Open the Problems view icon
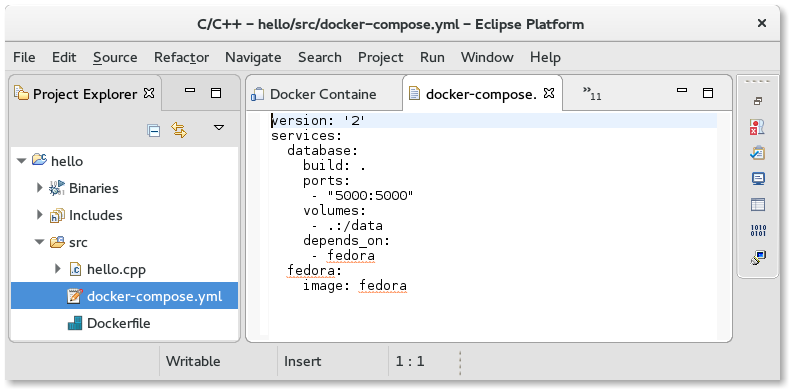Viewport: 789px width, 389px height. point(758,127)
